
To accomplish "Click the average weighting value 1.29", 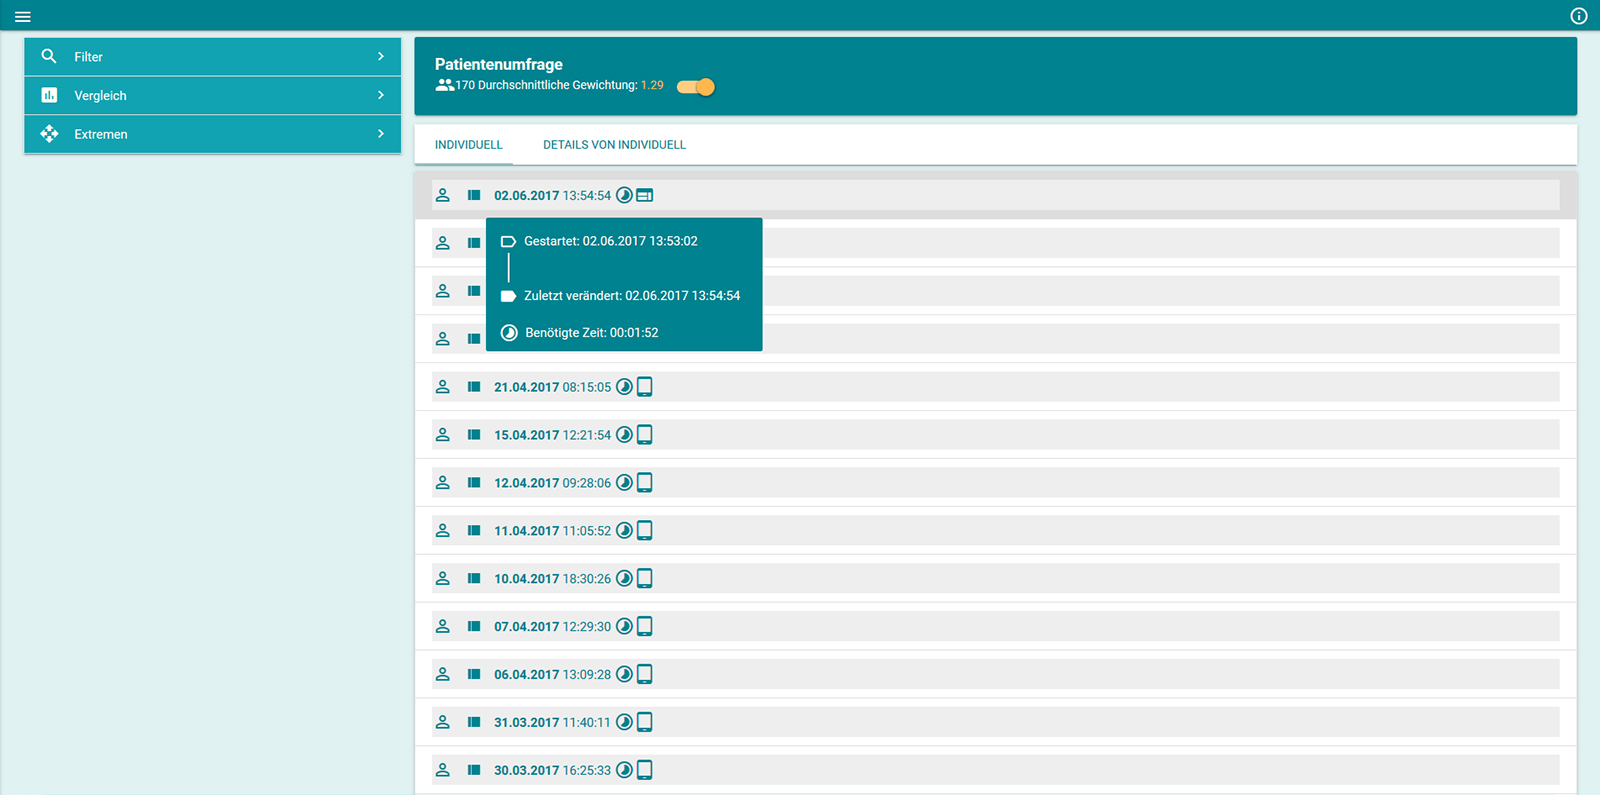I will [652, 85].
